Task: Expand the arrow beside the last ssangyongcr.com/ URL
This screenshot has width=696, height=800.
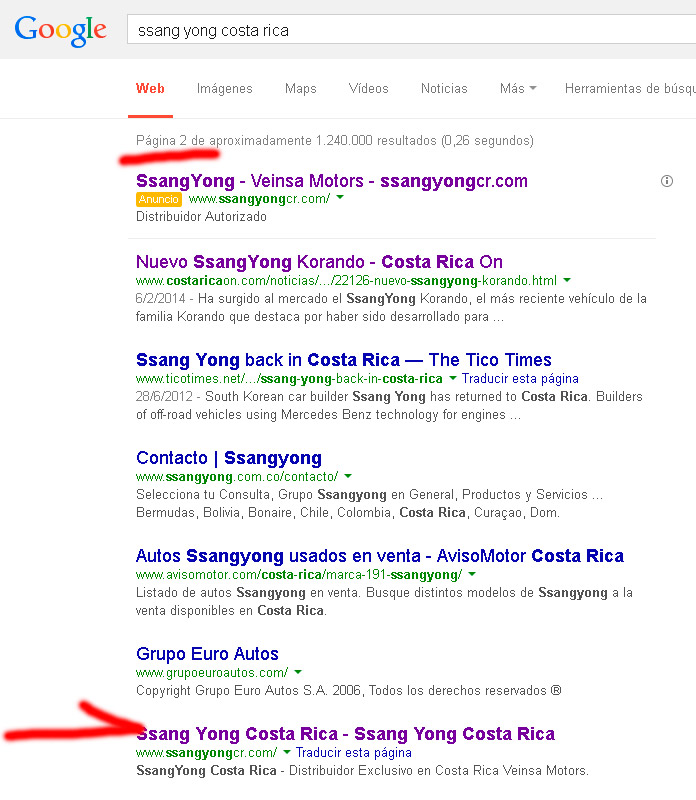Action: (x=287, y=752)
